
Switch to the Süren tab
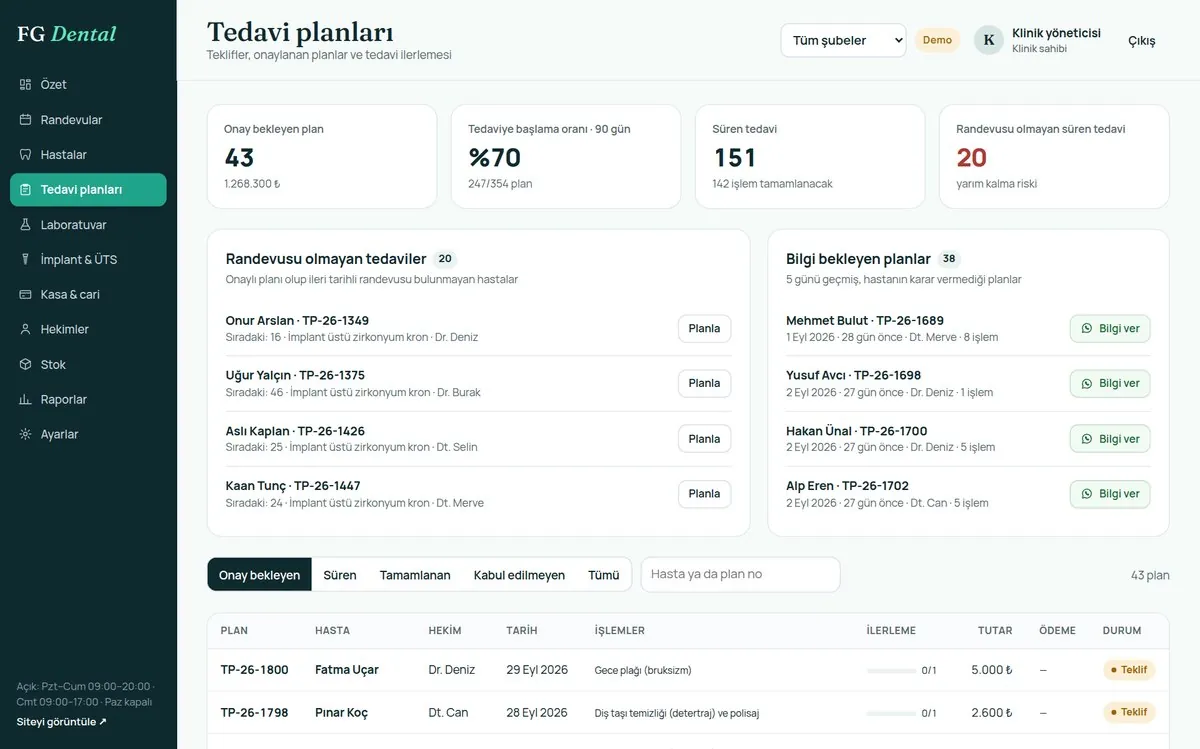point(340,575)
